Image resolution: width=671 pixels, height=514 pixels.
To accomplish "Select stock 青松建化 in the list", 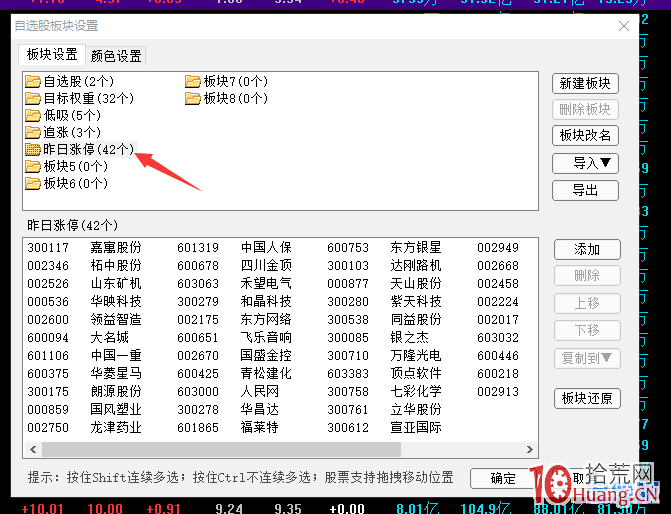I will pyautogui.click(x=266, y=373).
